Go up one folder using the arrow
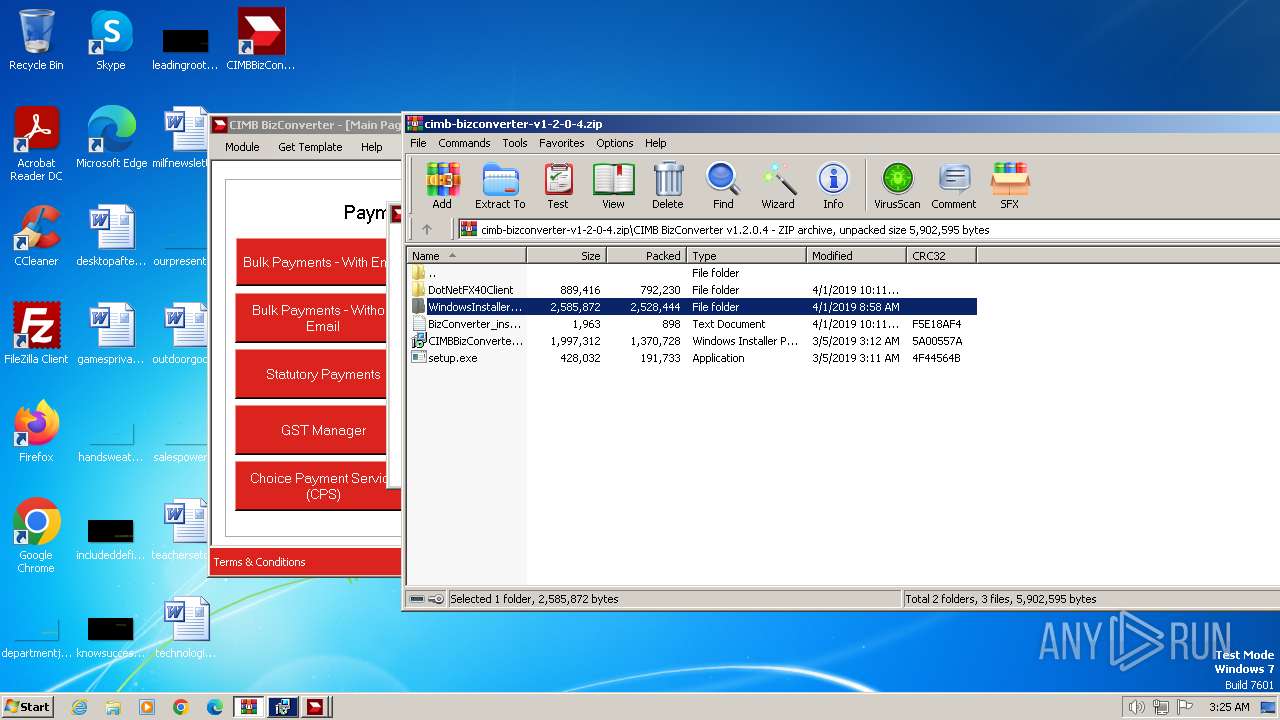1280x720 pixels. click(x=427, y=230)
